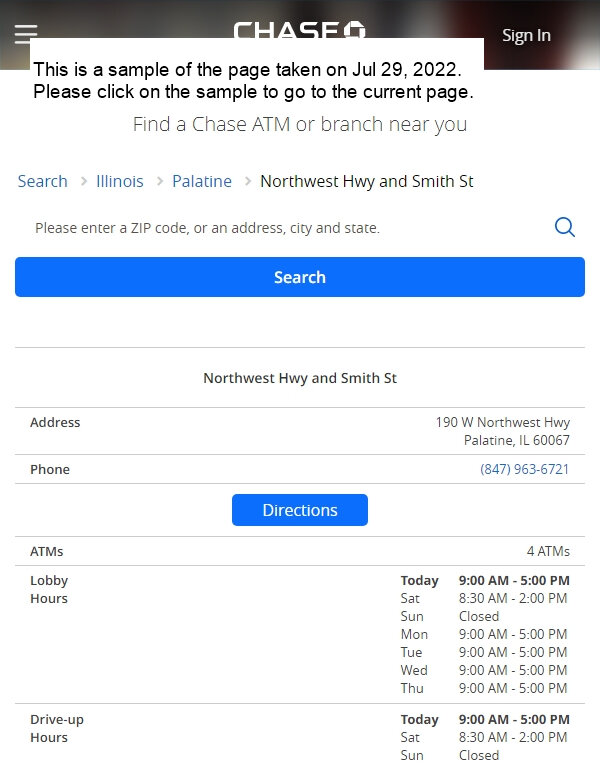Click Sign In at top right
600x768 pixels.
tap(526, 35)
